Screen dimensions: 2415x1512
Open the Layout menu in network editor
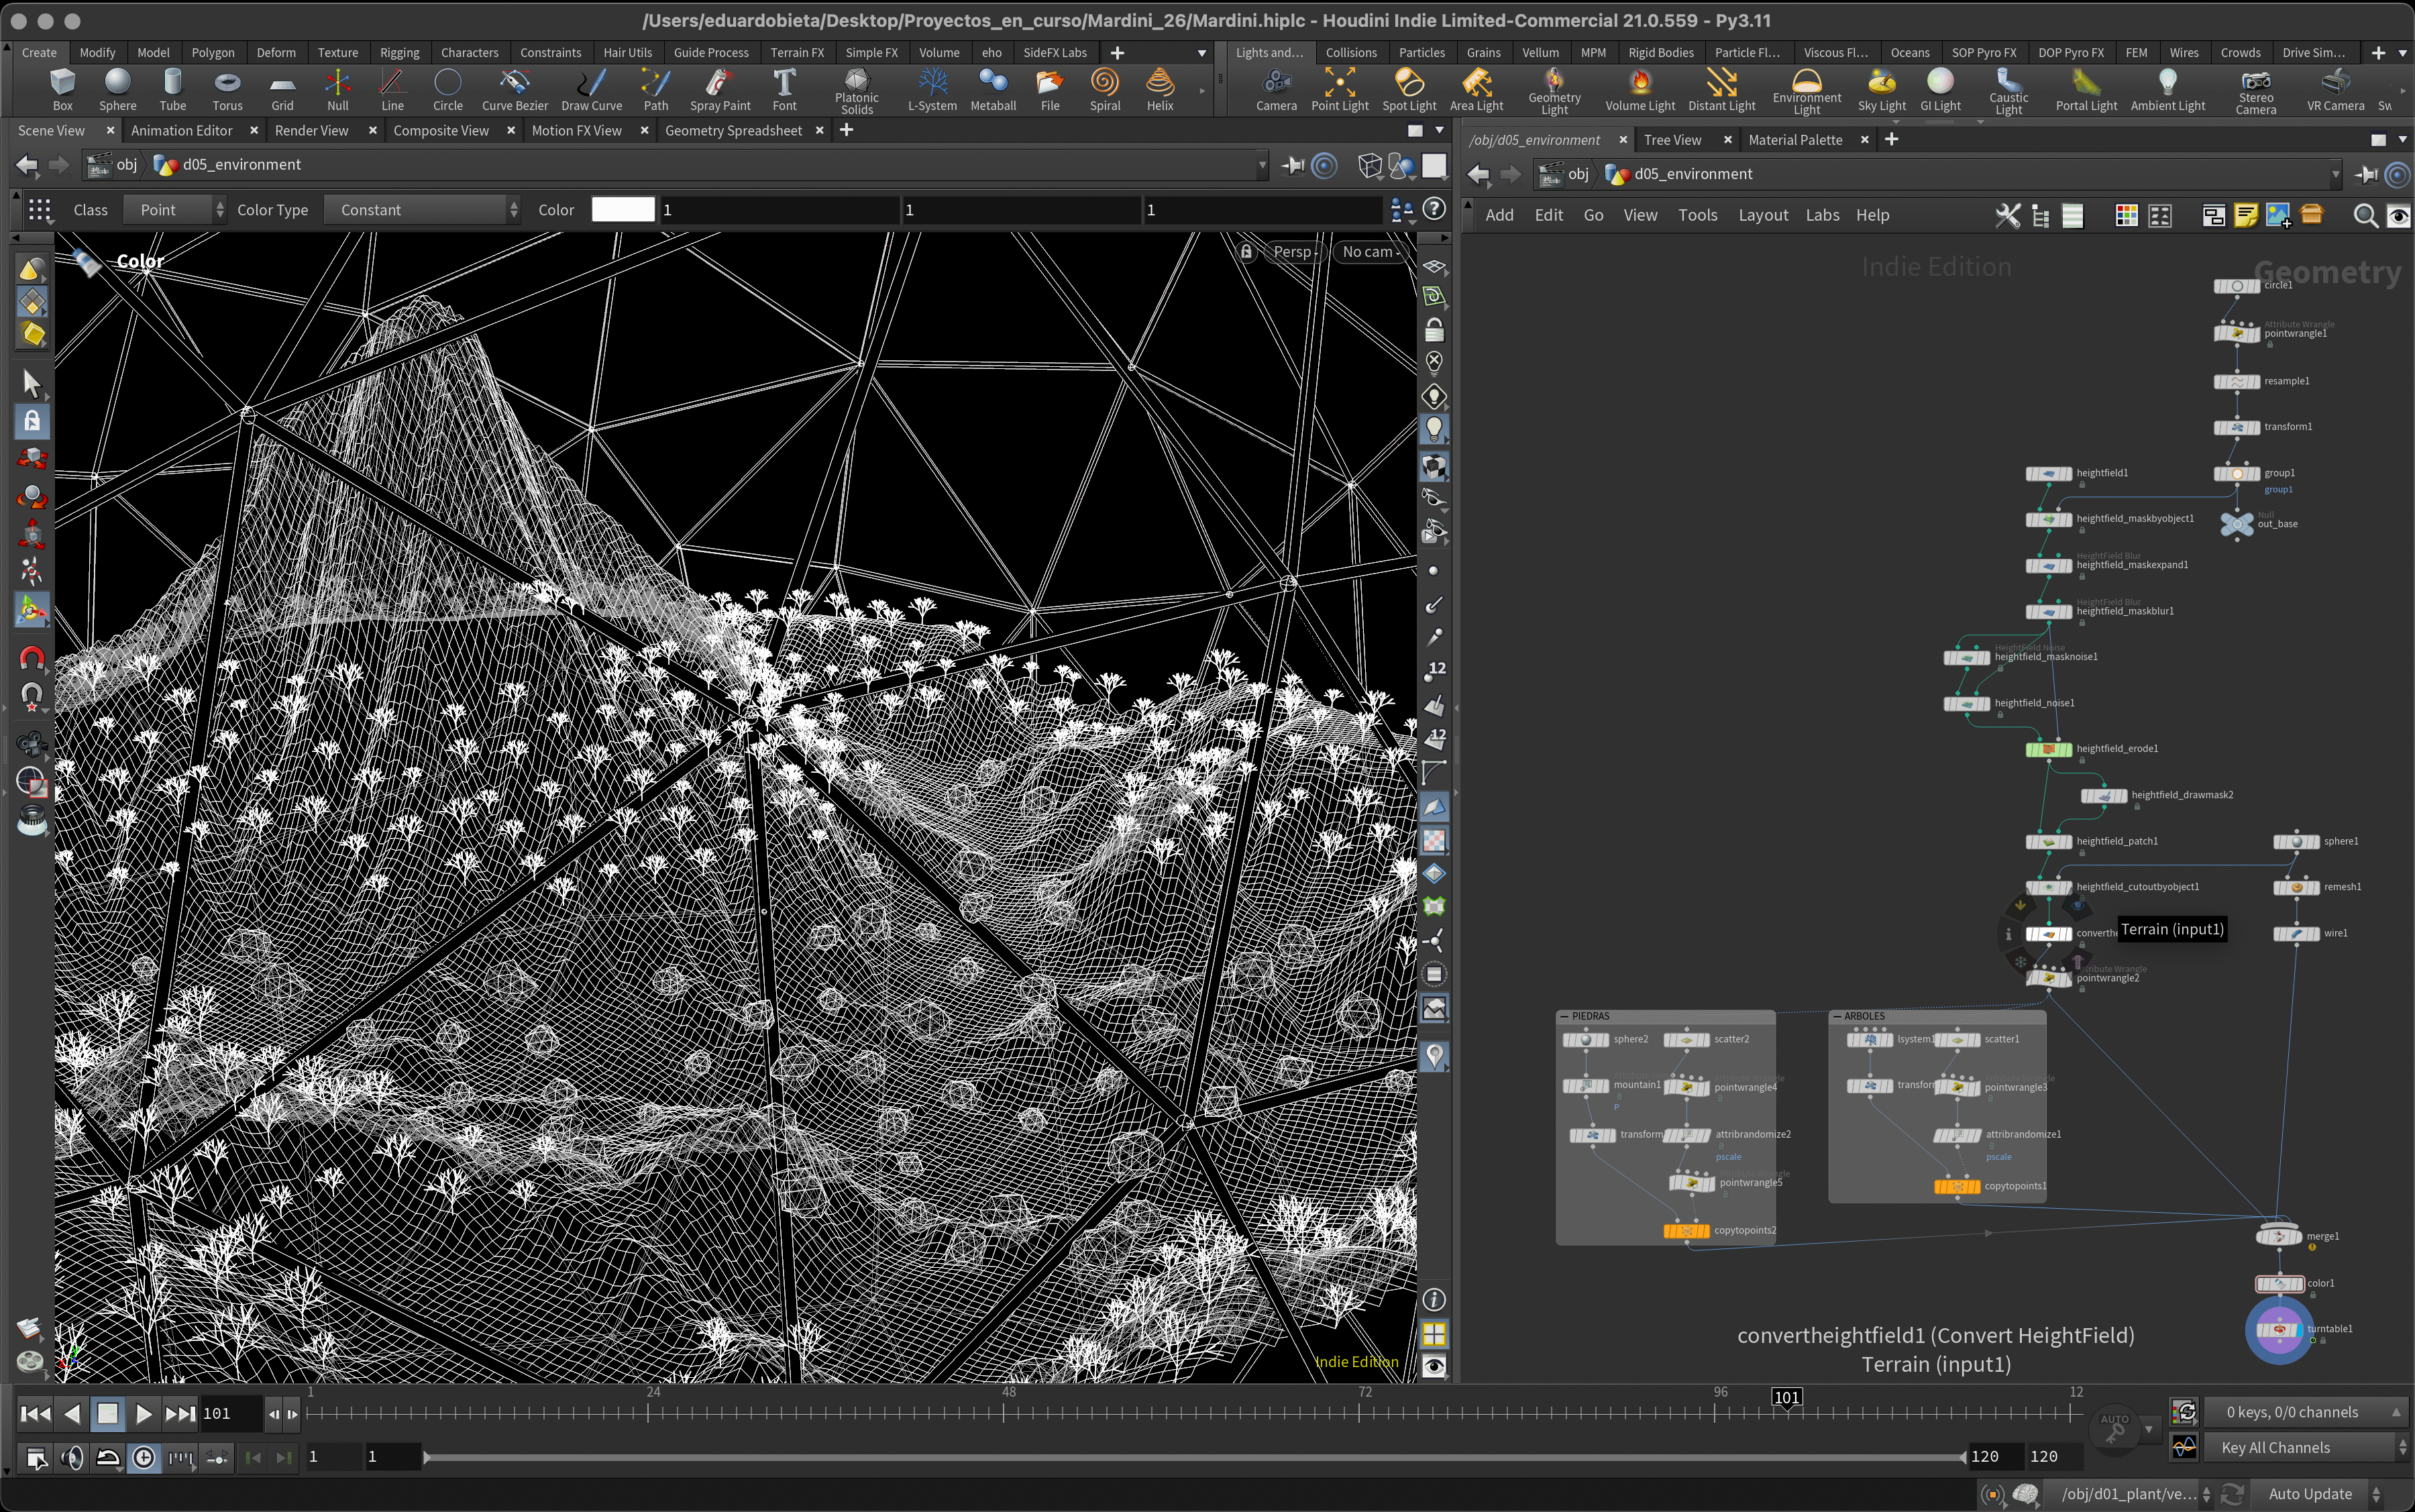click(x=1762, y=215)
